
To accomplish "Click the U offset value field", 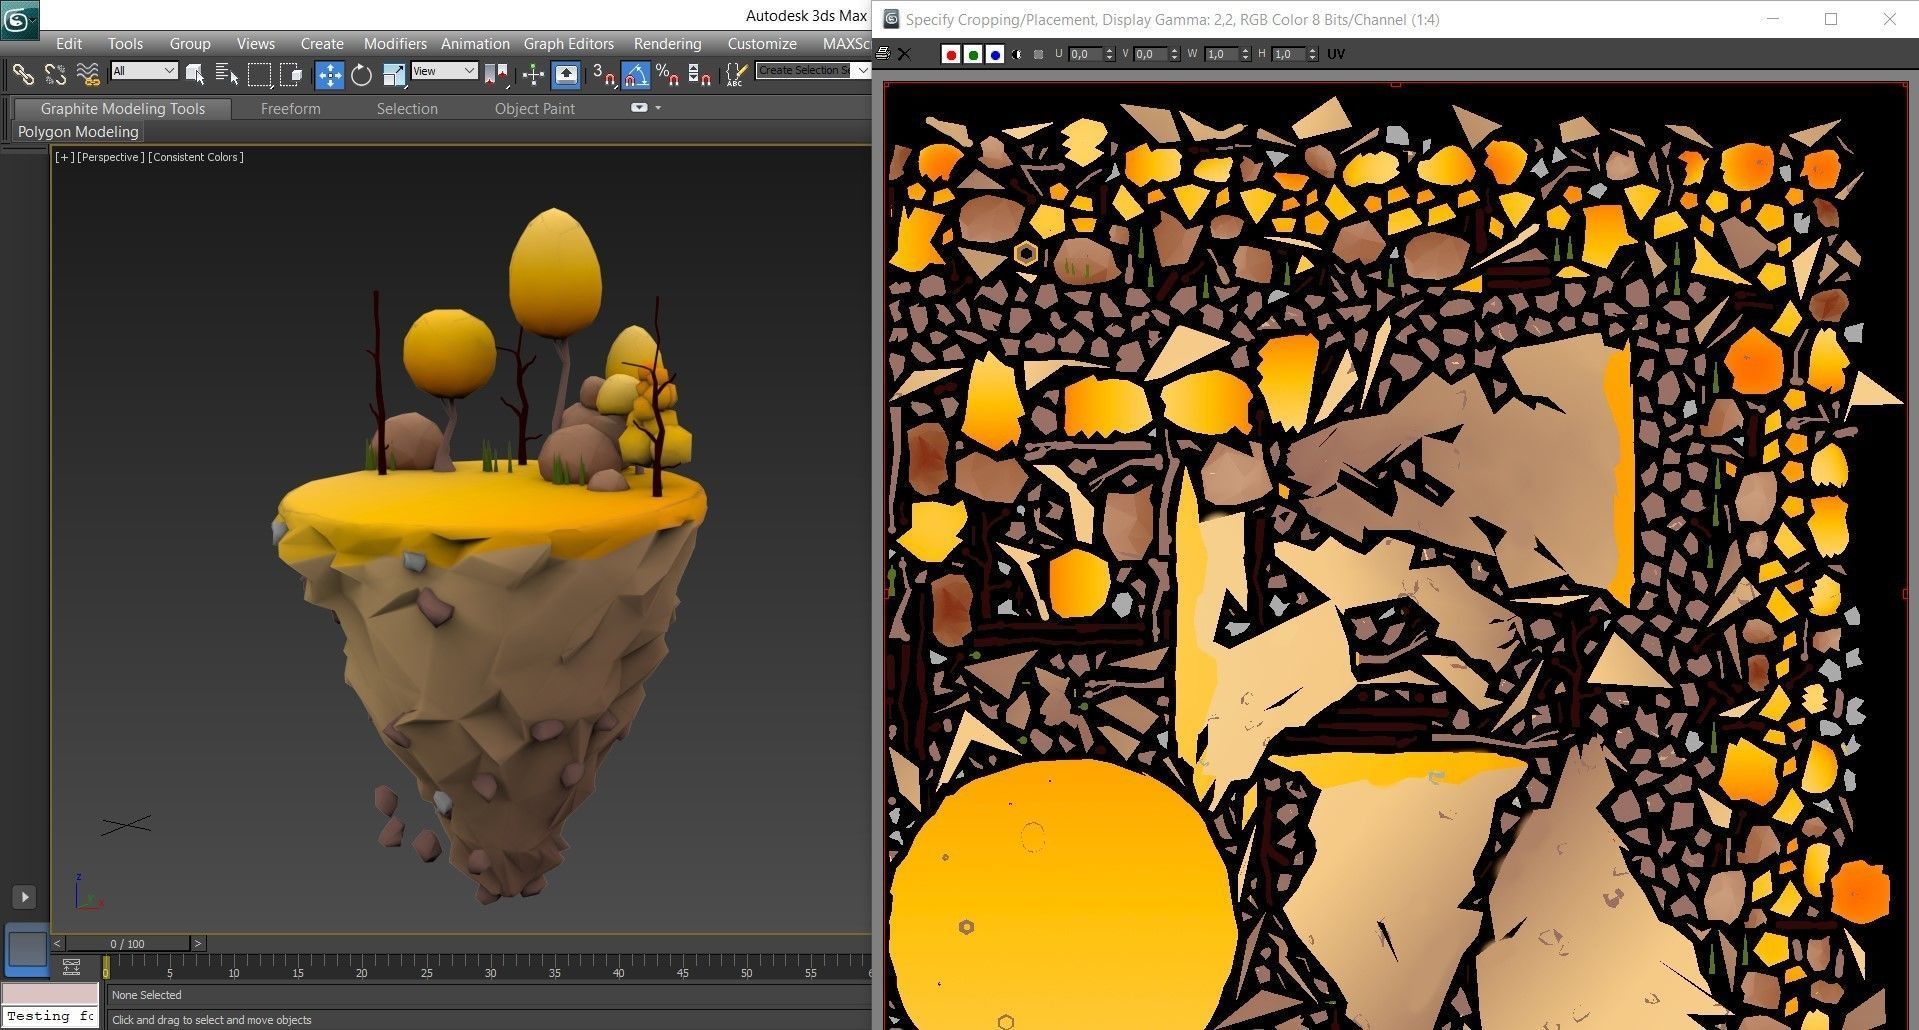I will 1085,54.
